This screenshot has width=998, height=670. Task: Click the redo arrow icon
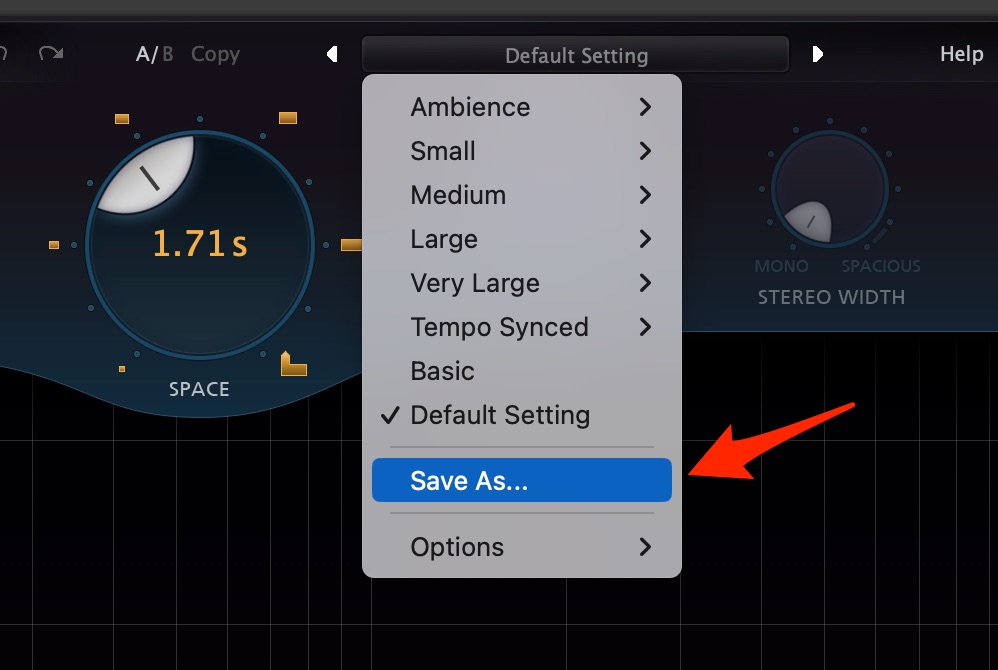click(x=51, y=53)
